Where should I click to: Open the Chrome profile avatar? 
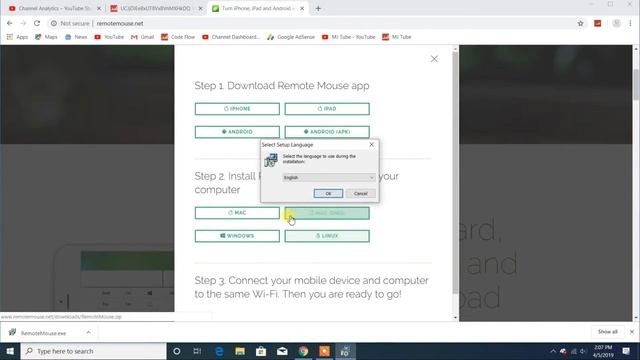[x=616, y=23]
